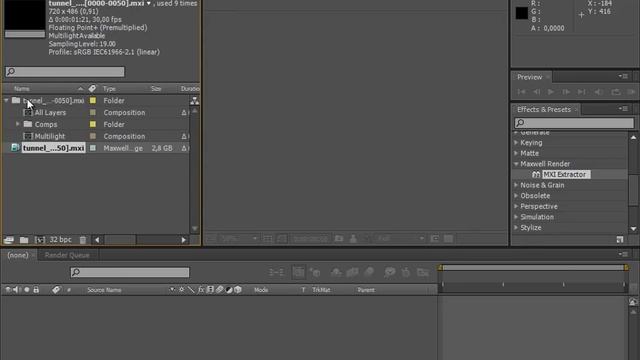Create new animation preset icon
Image resolution: width=640 pixels, height=360 pixels.
click(x=620, y=239)
